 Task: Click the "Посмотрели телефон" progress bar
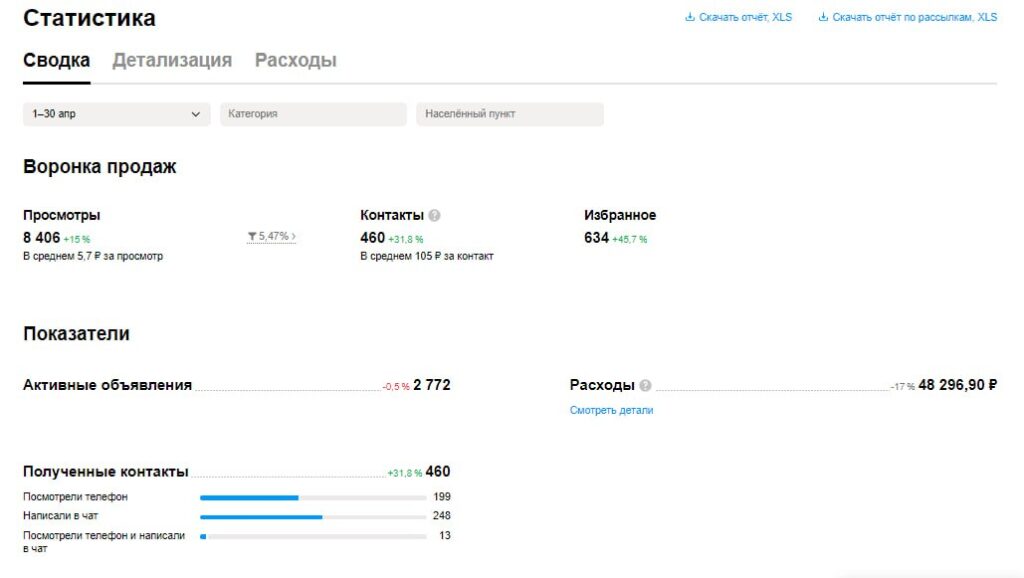coord(312,497)
